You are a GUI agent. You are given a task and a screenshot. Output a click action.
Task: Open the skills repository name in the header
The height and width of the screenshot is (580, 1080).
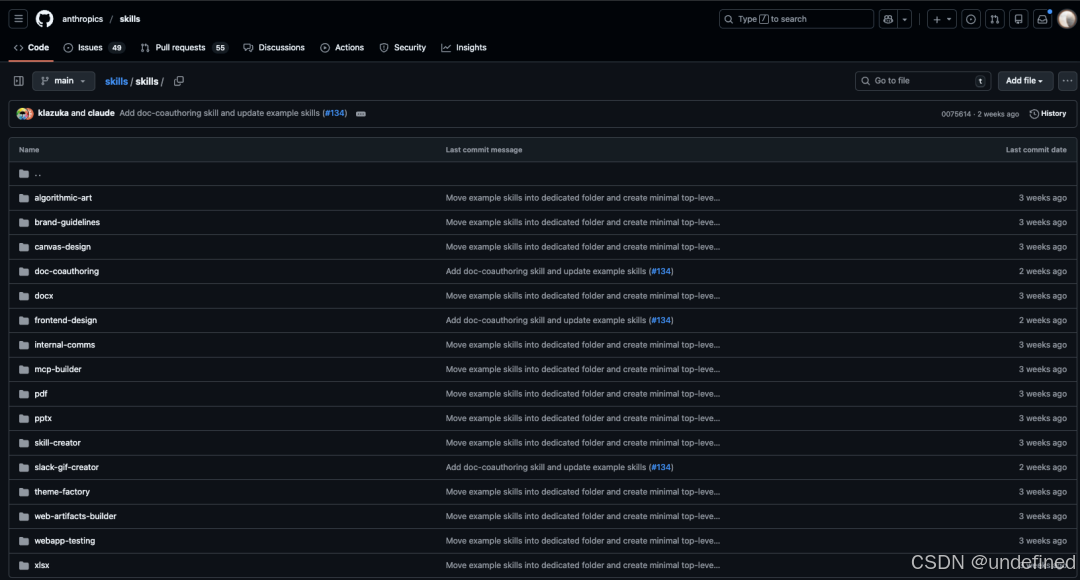[x=129, y=19]
